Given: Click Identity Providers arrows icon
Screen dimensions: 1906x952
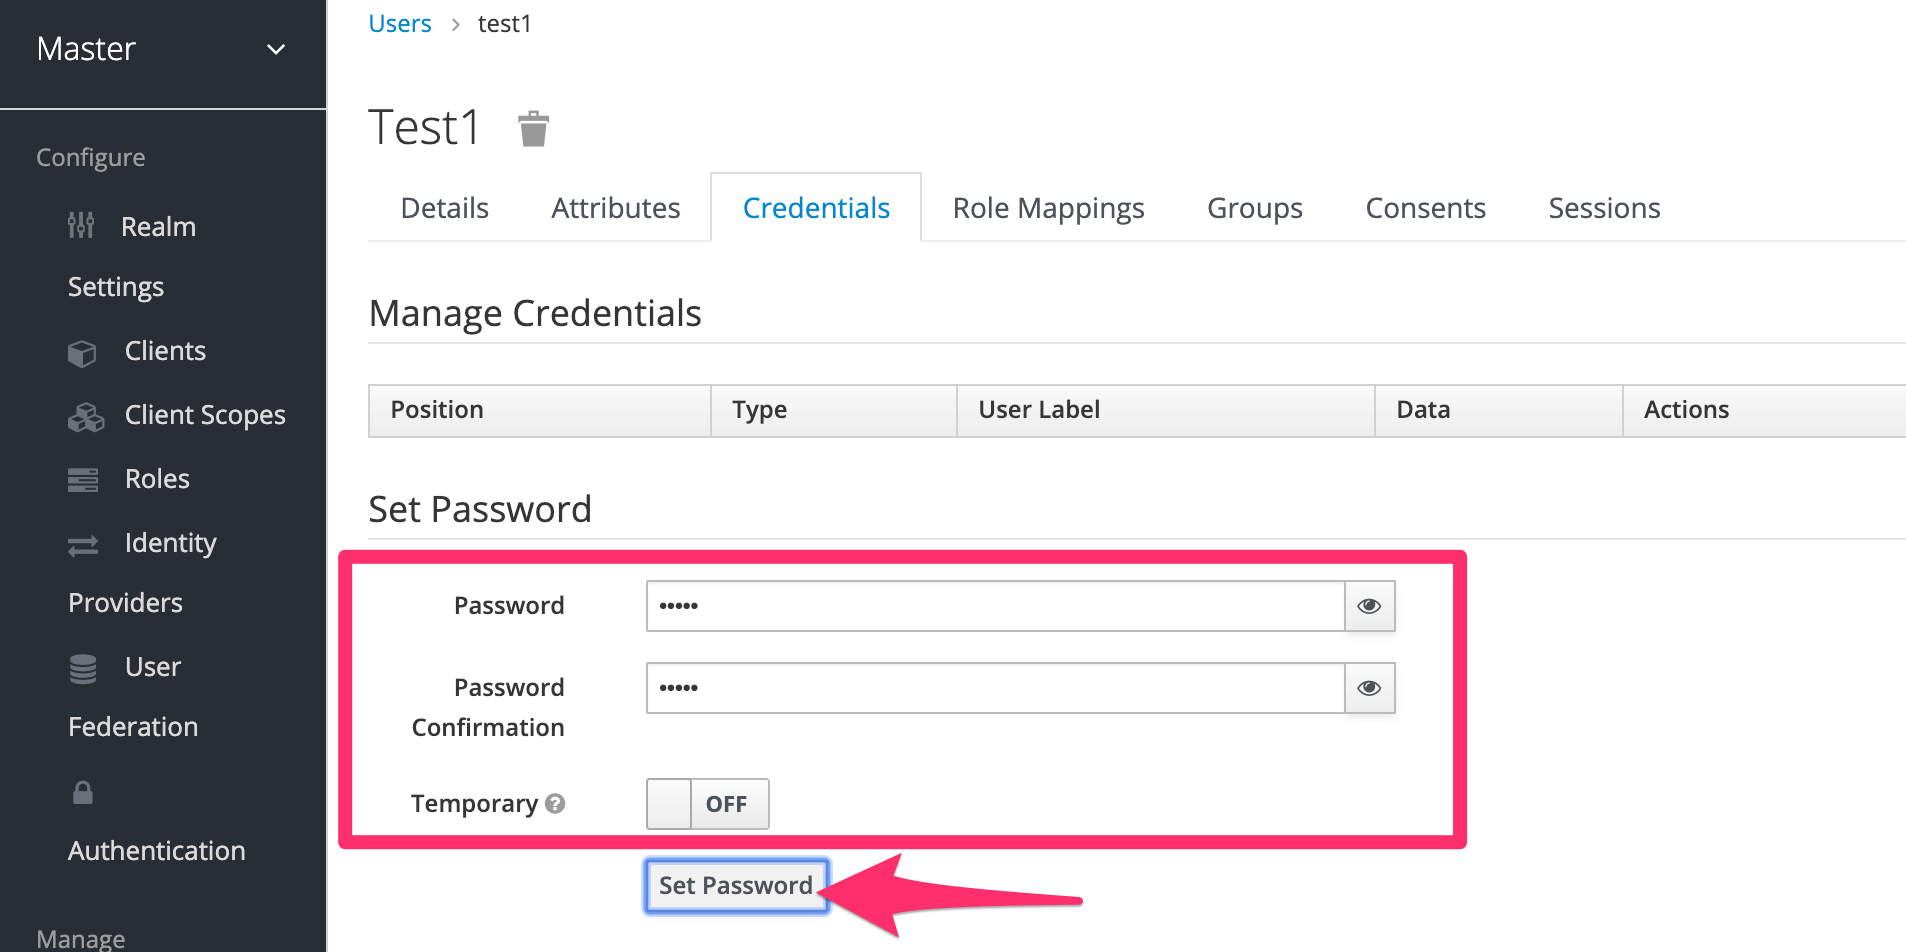Looking at the screenshot, I should tap(83, 545).
